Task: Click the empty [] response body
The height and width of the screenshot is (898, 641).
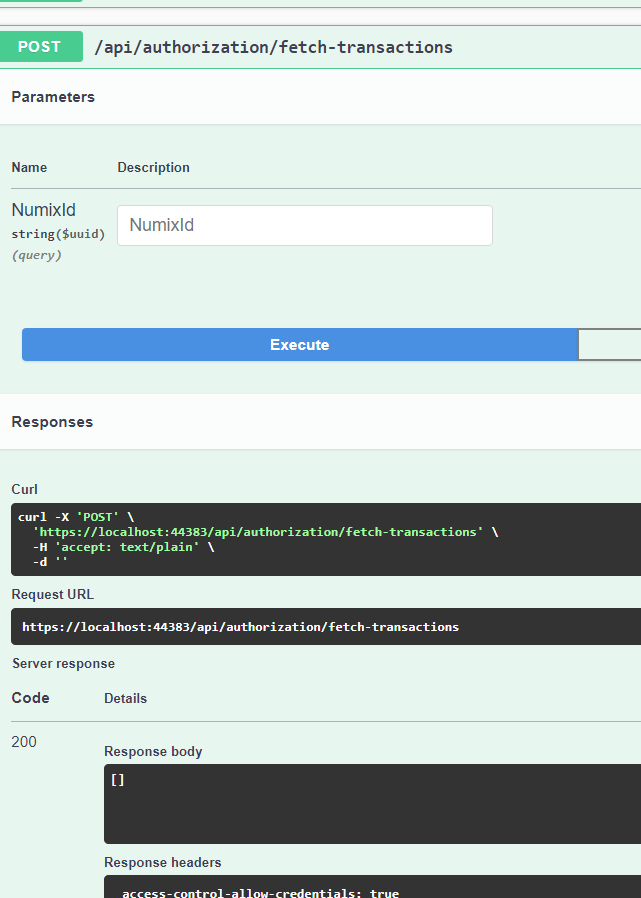Action: 117,780
